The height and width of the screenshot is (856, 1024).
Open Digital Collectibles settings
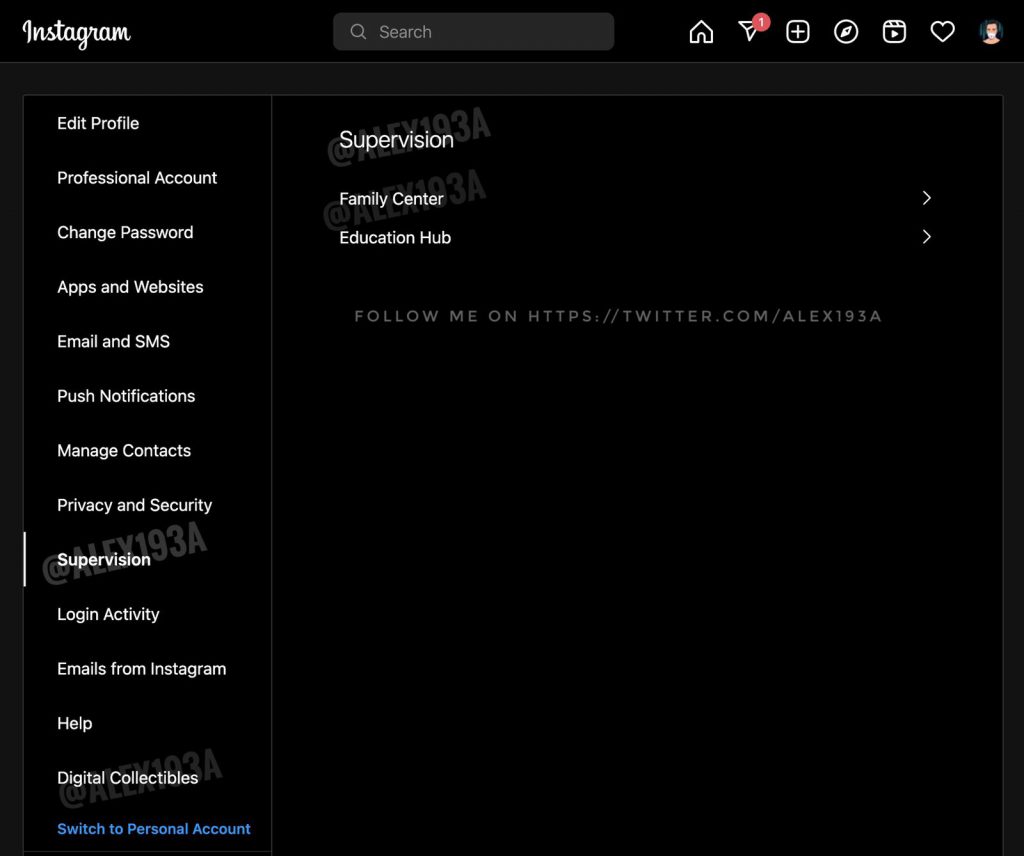coord(127,778)
